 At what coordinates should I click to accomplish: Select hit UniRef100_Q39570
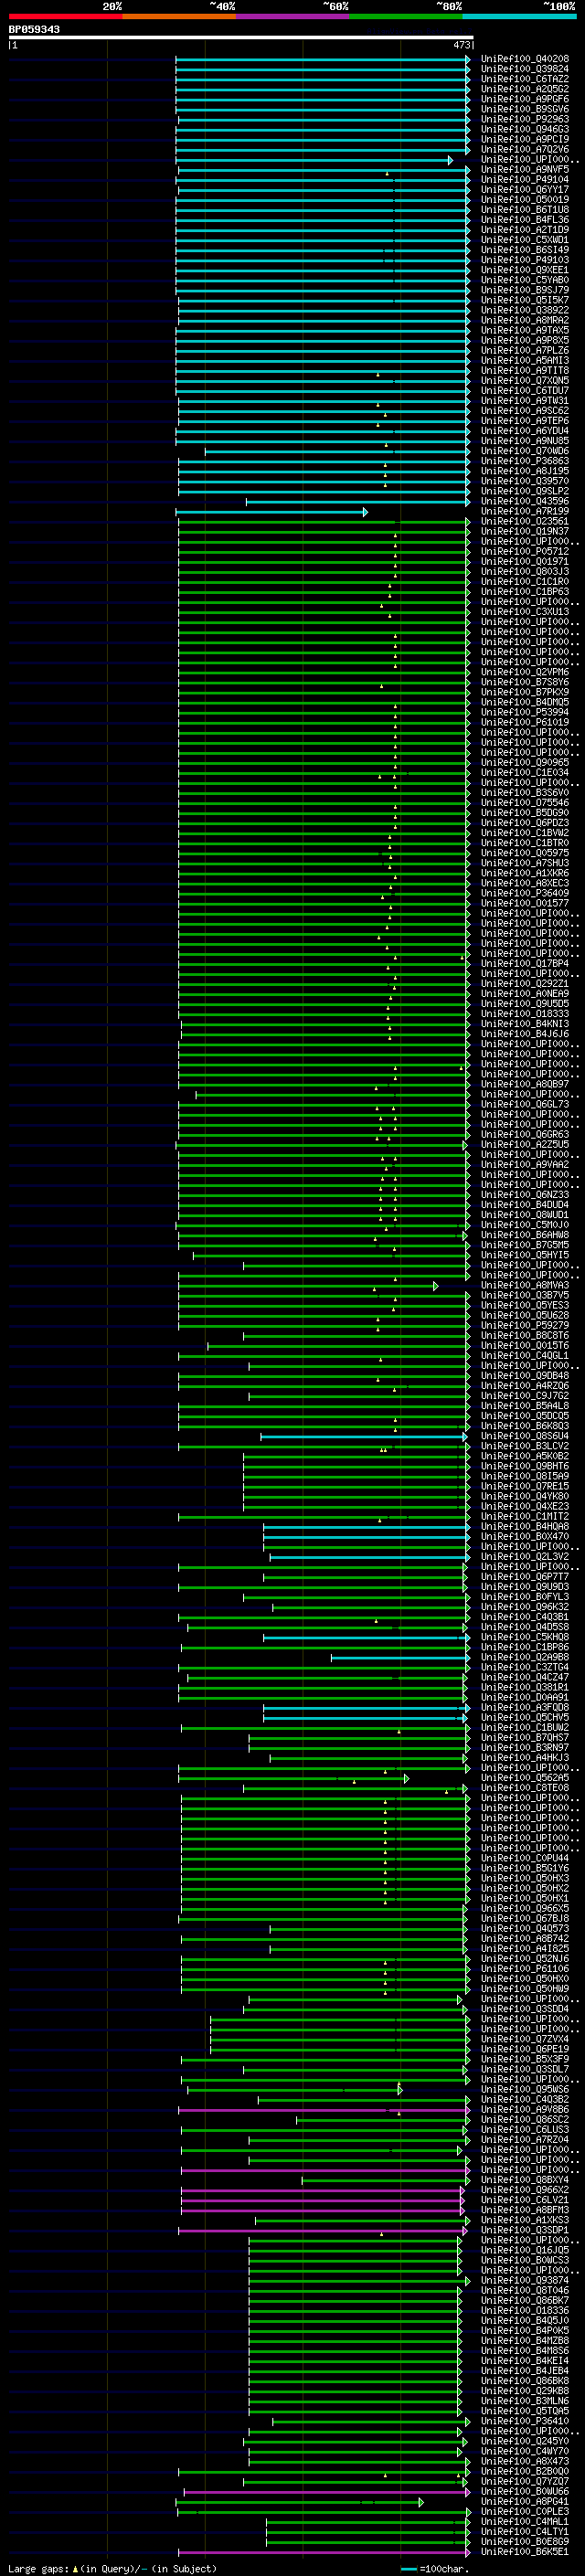[525, 481]
